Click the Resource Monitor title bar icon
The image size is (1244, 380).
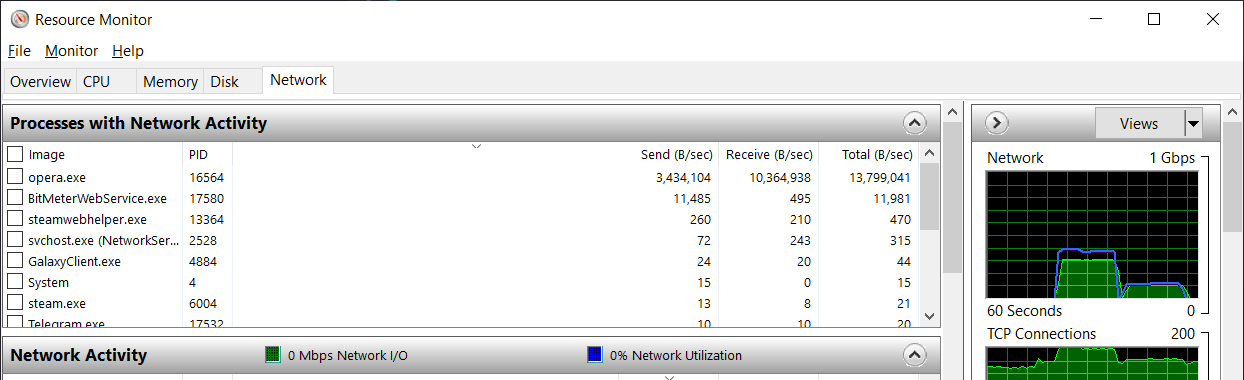19,19
